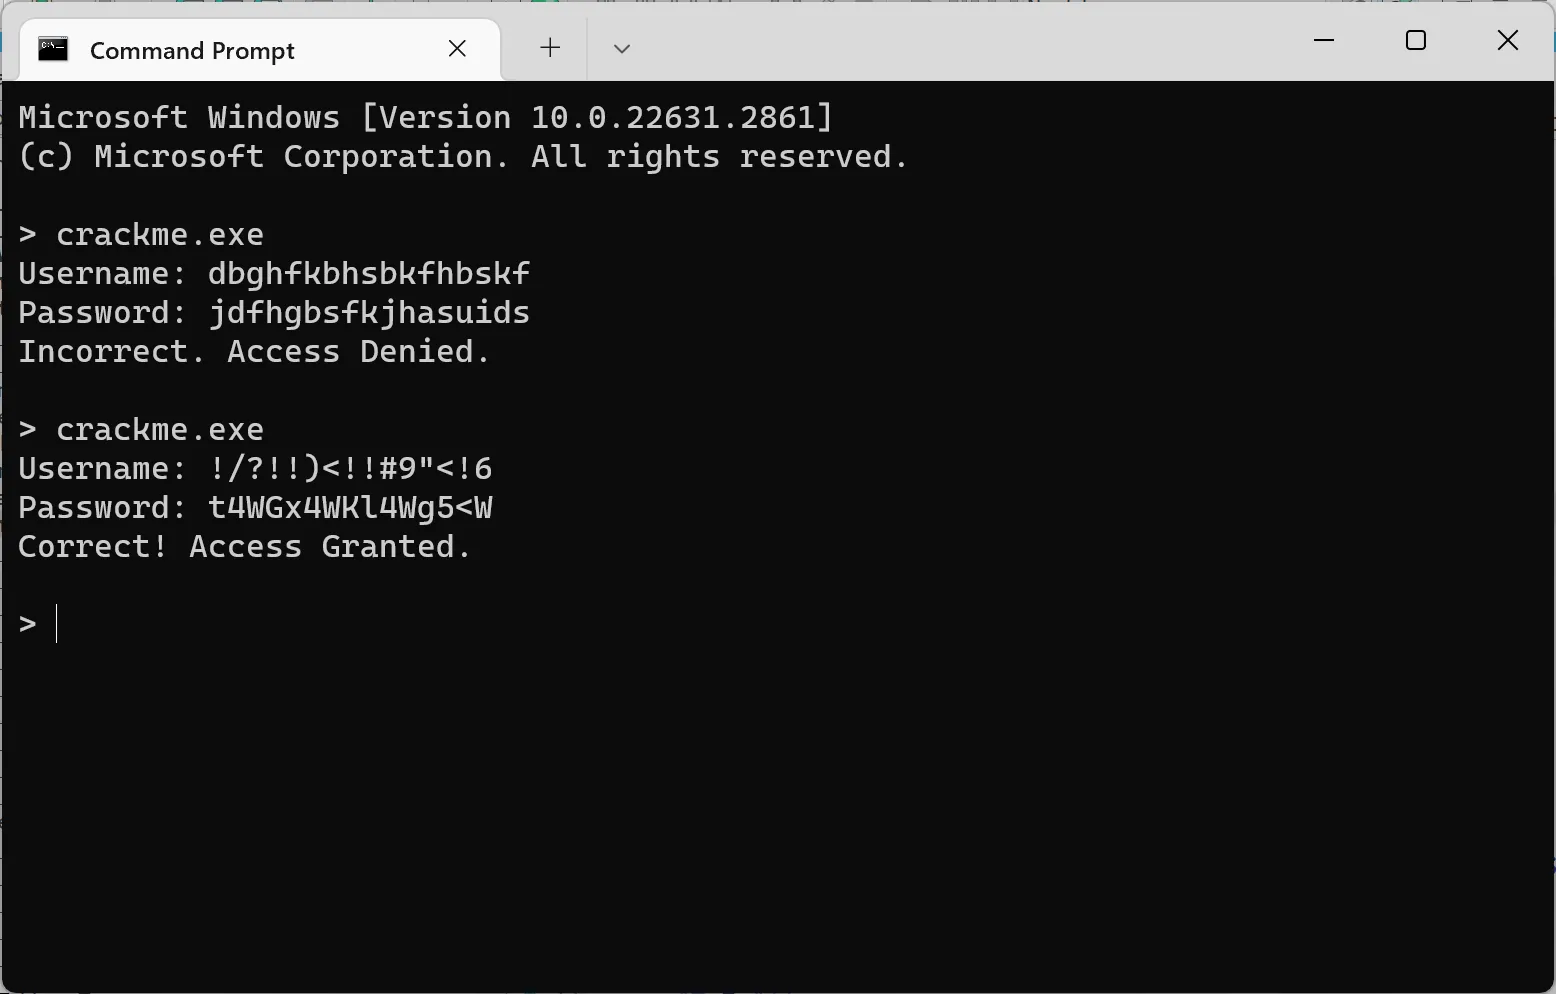Screen dimensions: 1556x994
Task: Click the username made of symbols
Action: (x=350, y=469)
